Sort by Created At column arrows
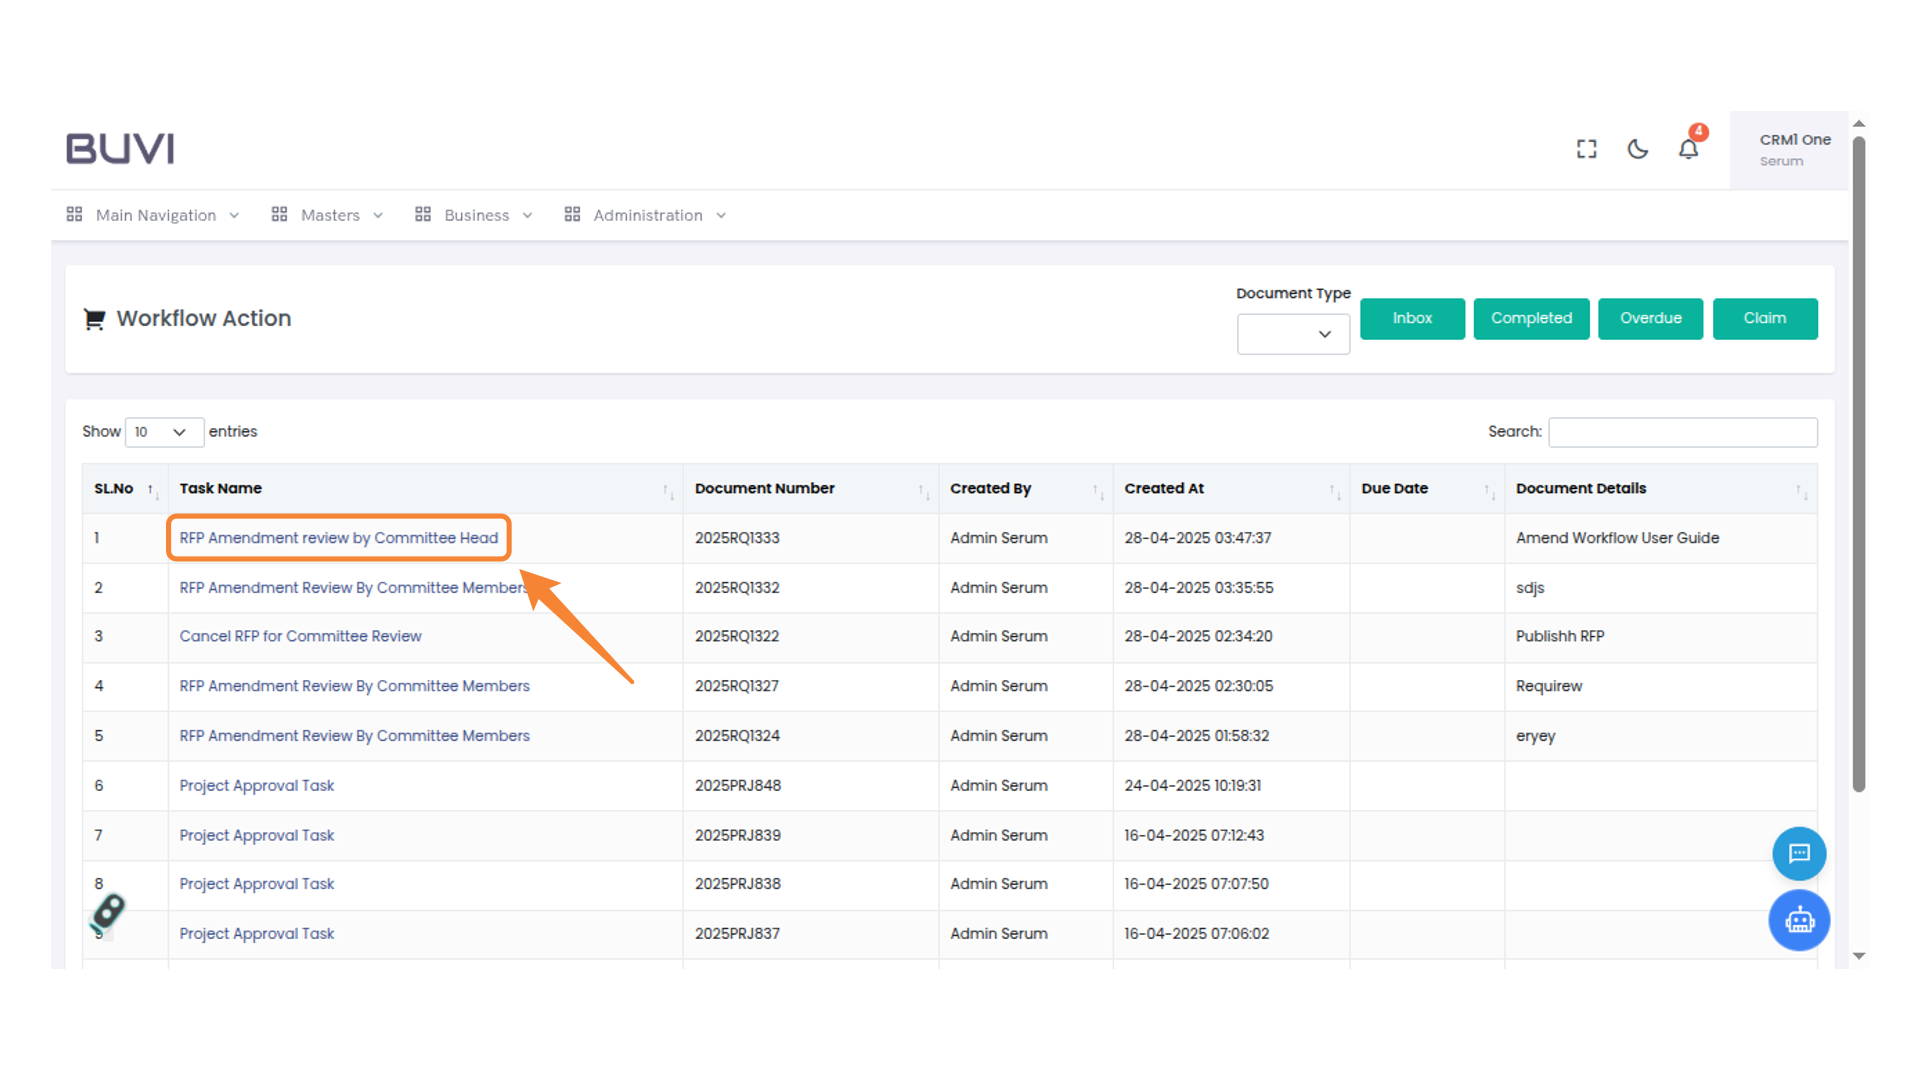This screenshot has width=1920, height=1080. pyautogui.click(x=1334, y=490)
